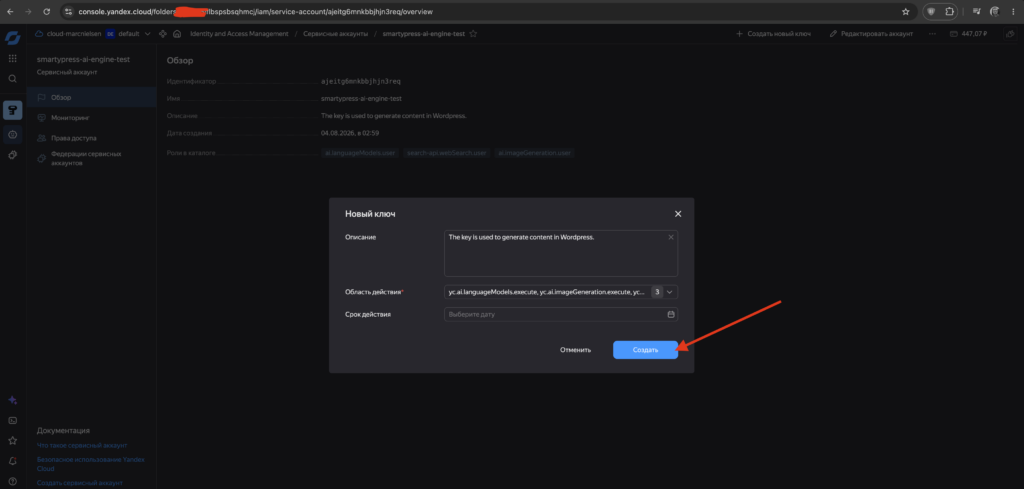Open link Что такое сервисный аккаунт
Viewport: 1024px width, 489px height.
[x=82, y=445]
